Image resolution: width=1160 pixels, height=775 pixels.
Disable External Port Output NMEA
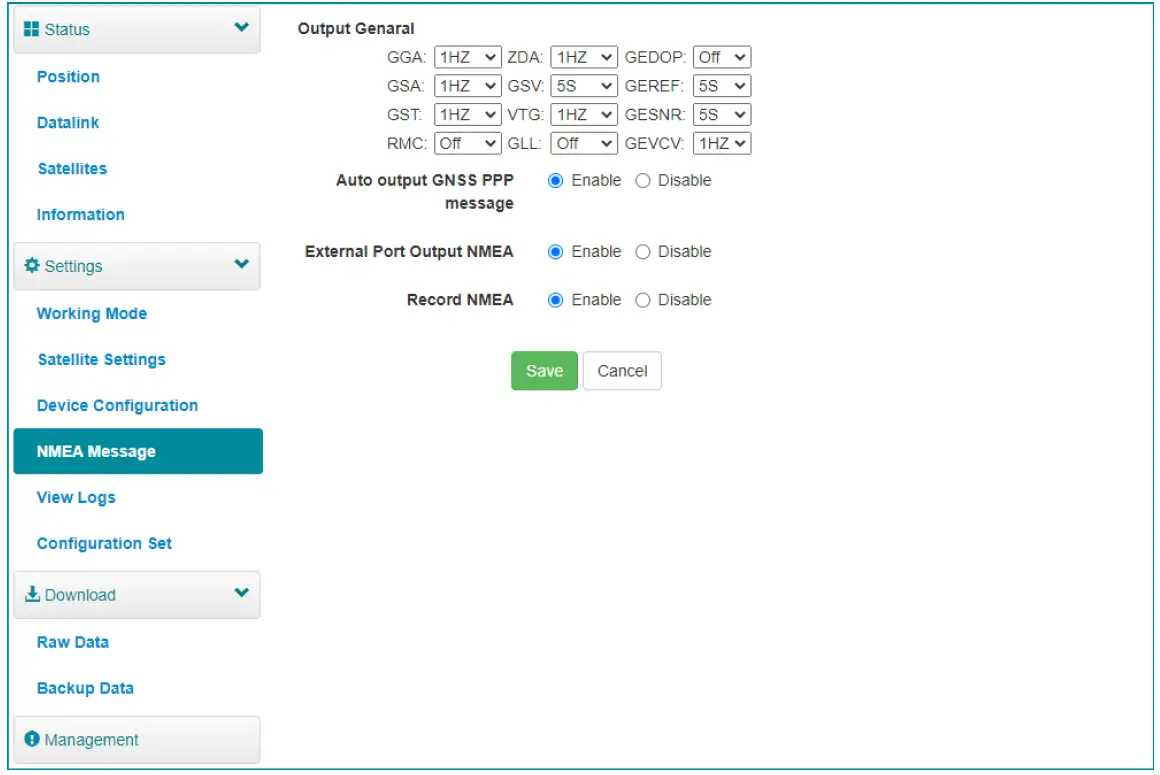click(642, 251)
